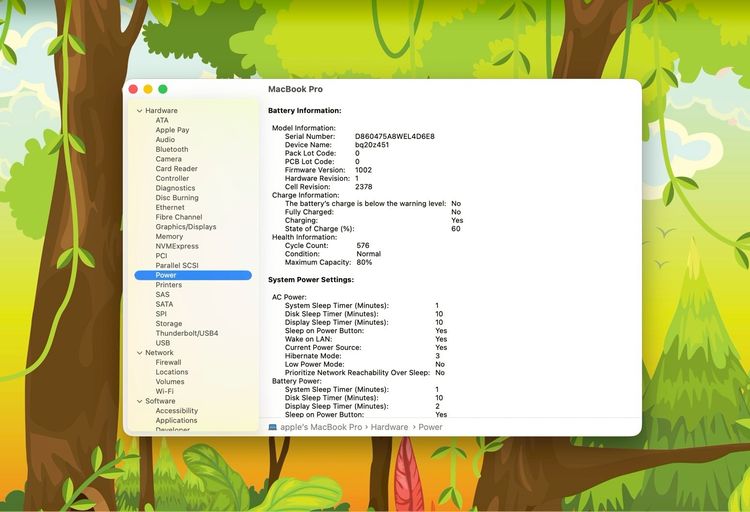Screen dimensions: 750x512
Task: Collapse the Network section chevron
Action: tap(139, 353)
